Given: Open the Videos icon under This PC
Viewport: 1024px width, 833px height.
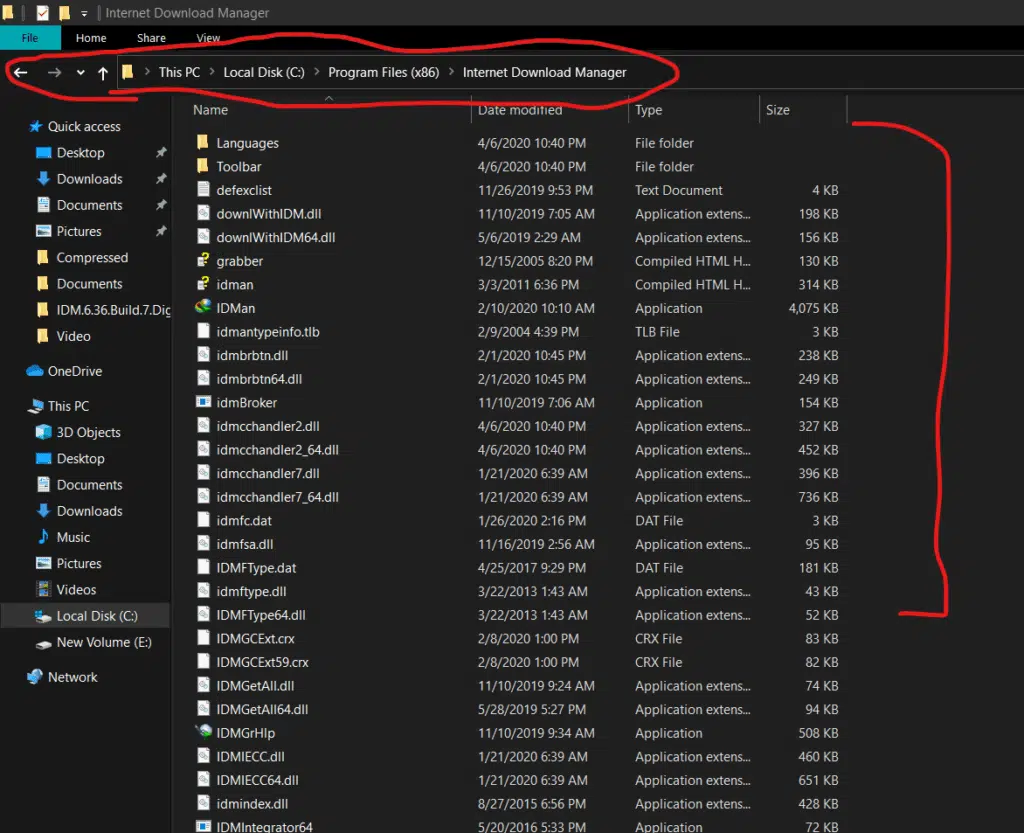Looking at the screenshot, I should click(x=43, y=589).
